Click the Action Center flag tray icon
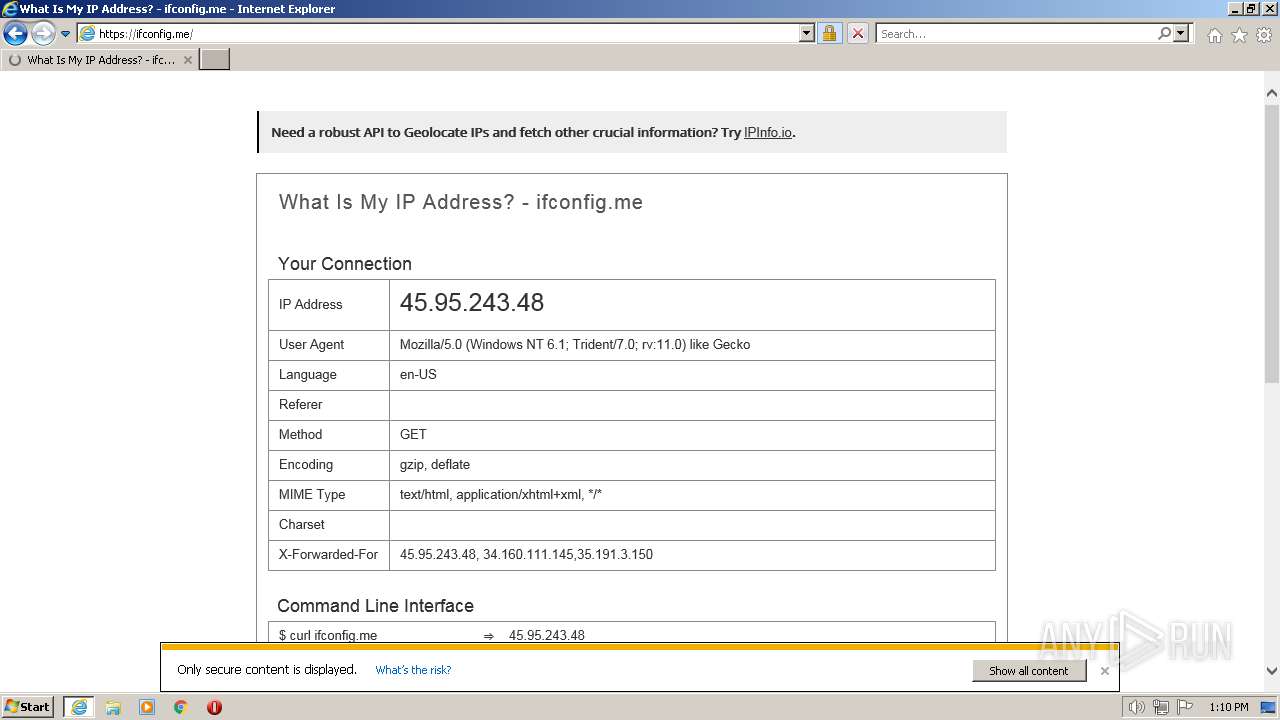 click(x=1185, y=707)
